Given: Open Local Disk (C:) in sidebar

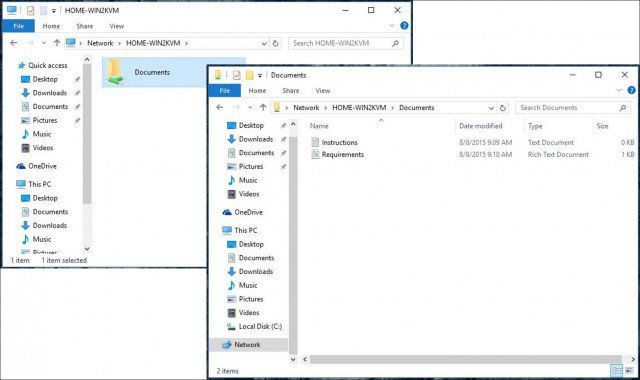Looking at the screenshot, I should (x=260, y=327).
